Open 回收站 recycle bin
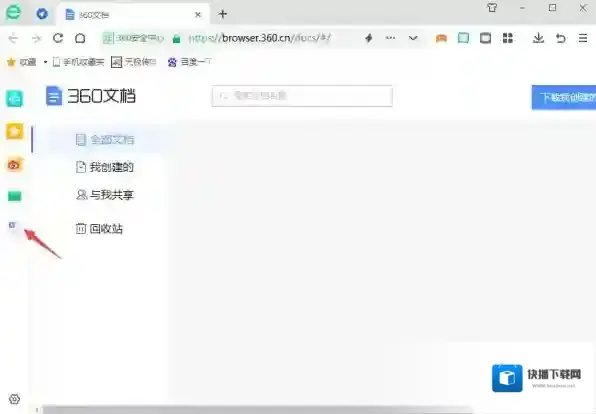Viewport: 596px width, 414px height. click(x=99, y=228)
